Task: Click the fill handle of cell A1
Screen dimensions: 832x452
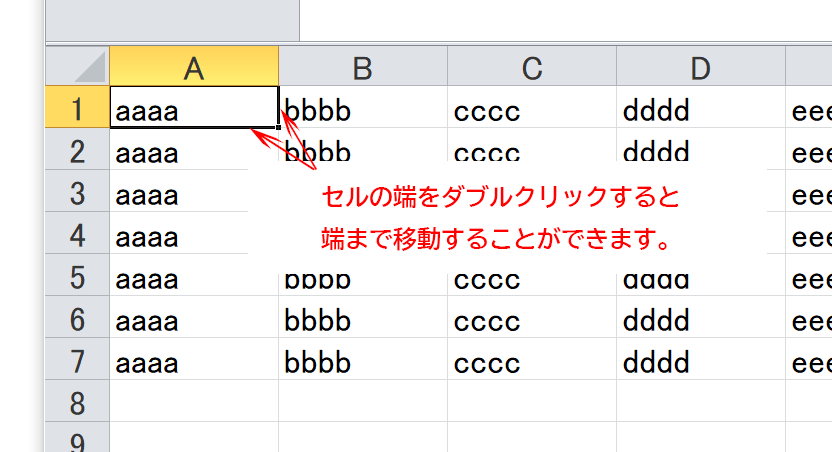Action: pyautogui.click(x=278, y=127)
